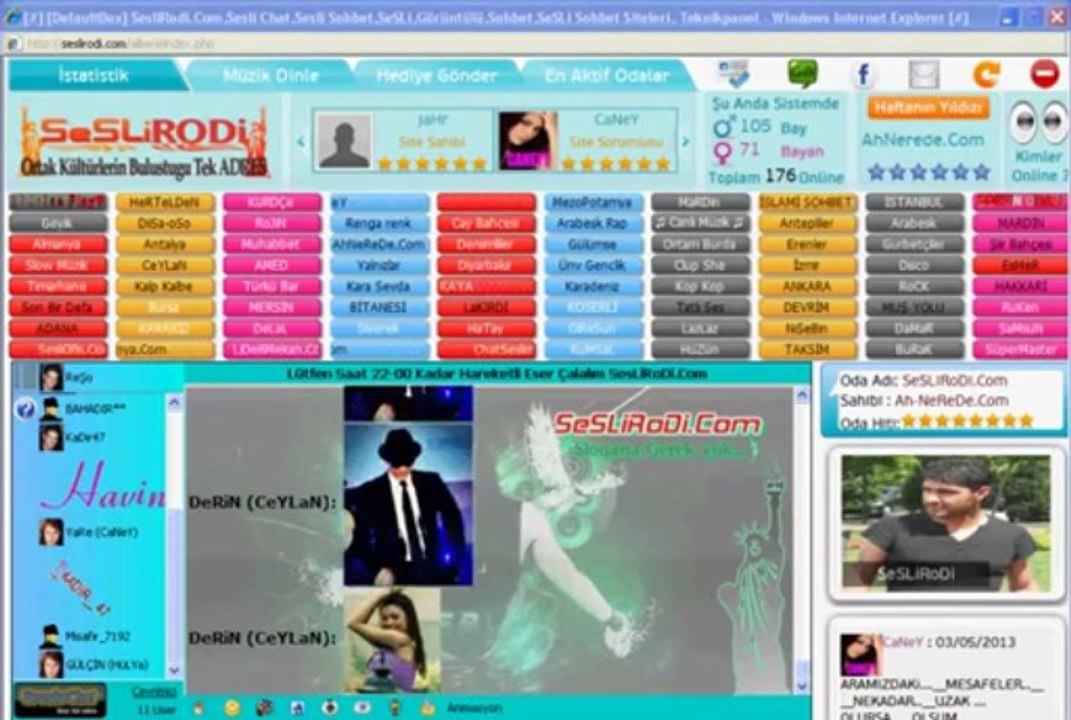The image size is (1071, 720).
Task: Open JaHr site owner profile picture
Action: (x=345, y=141)
